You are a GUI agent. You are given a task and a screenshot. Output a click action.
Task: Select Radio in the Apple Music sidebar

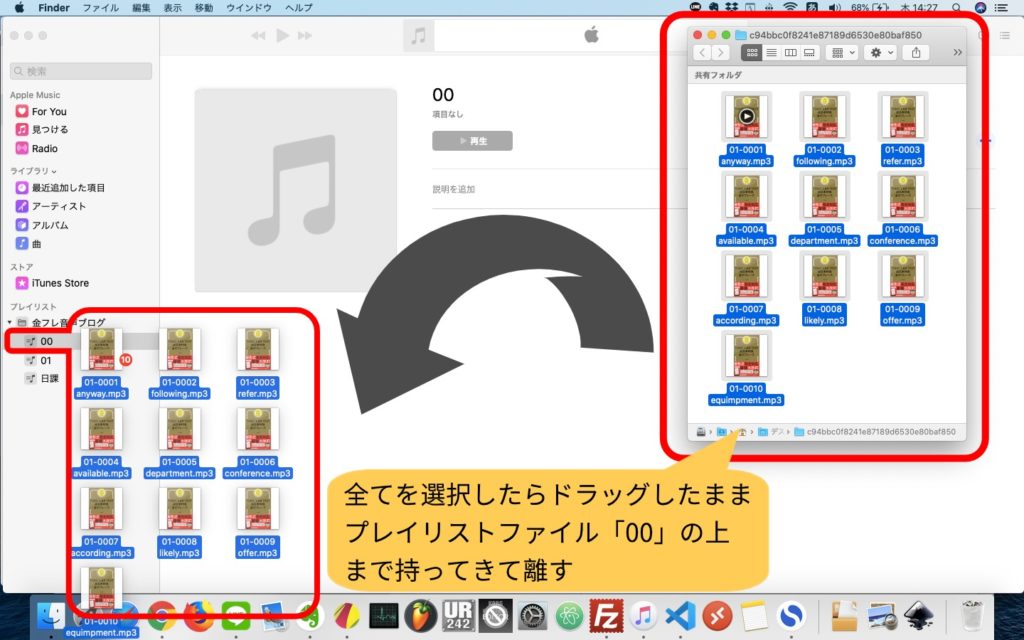[44, 146]
